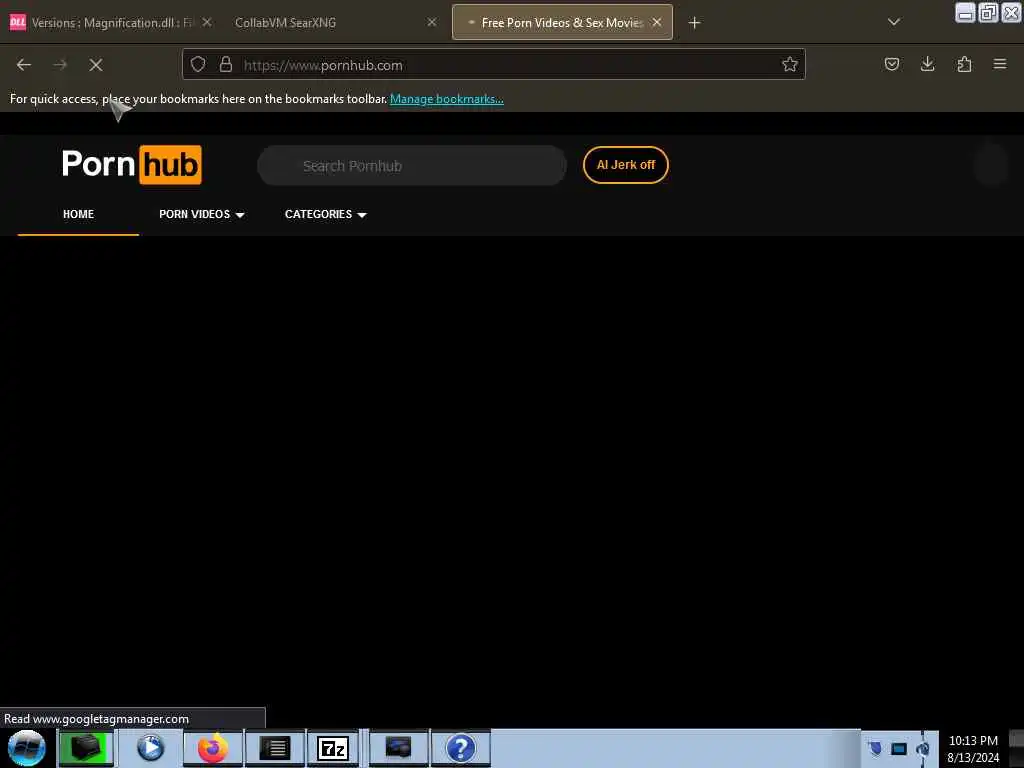The height and width of the screenshot is (768, 1024).
Task: Click the padlock site security icon
Action: click(x=226, y=64)
